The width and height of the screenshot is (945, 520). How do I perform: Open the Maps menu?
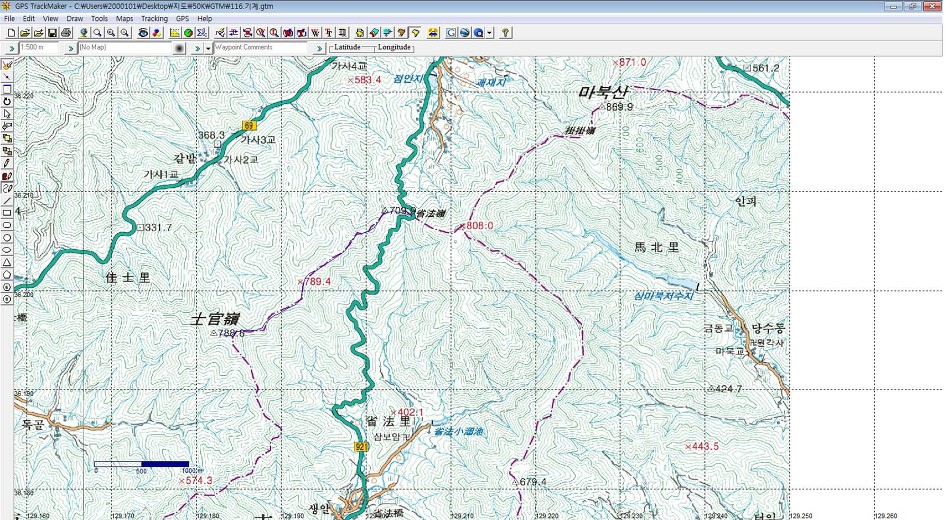[x=124, y=19]
